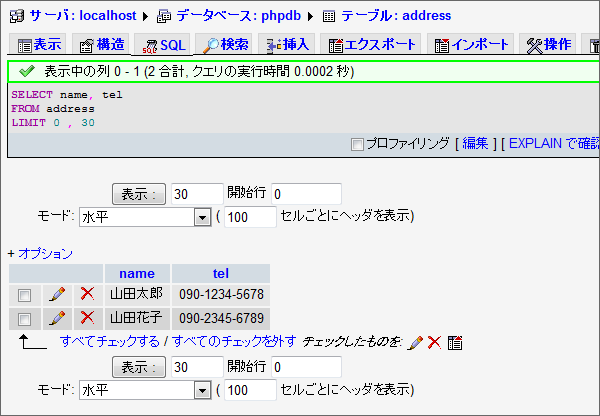
Task: Click the cell 090-1234-5678
Action: coord(221,294)
